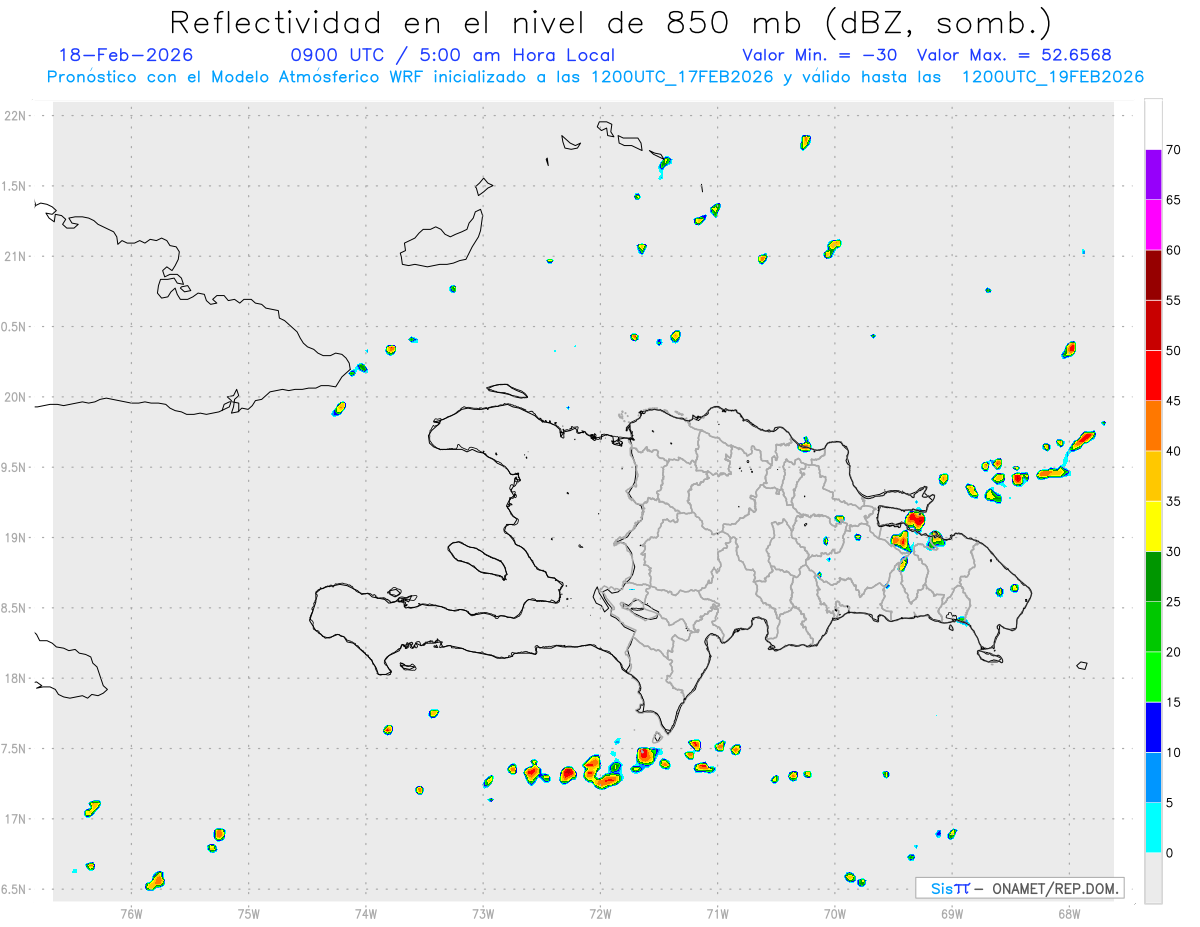
Task: Click the colorbar label "25"
Action: point(1174,602)
